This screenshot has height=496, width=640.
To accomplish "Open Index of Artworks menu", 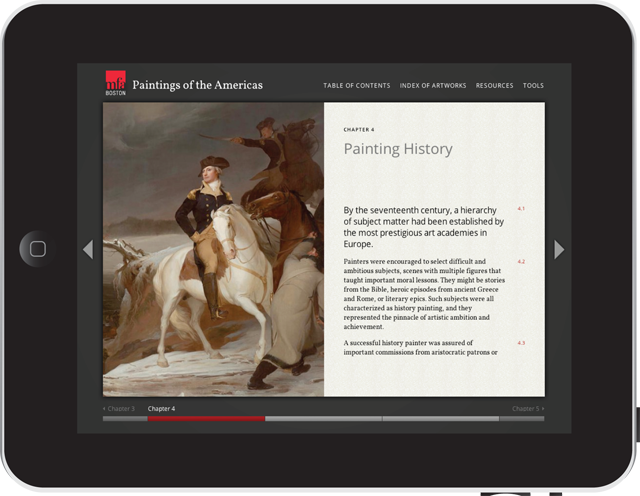I will [x=433, y=86].
